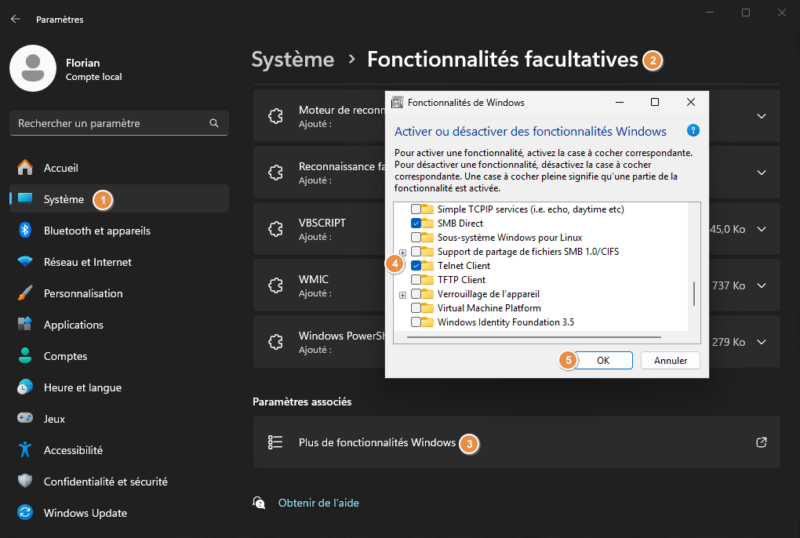This screenshot has height=538, width=800.
Task: Click the Accessibilité icon
Action: (25, 450)
